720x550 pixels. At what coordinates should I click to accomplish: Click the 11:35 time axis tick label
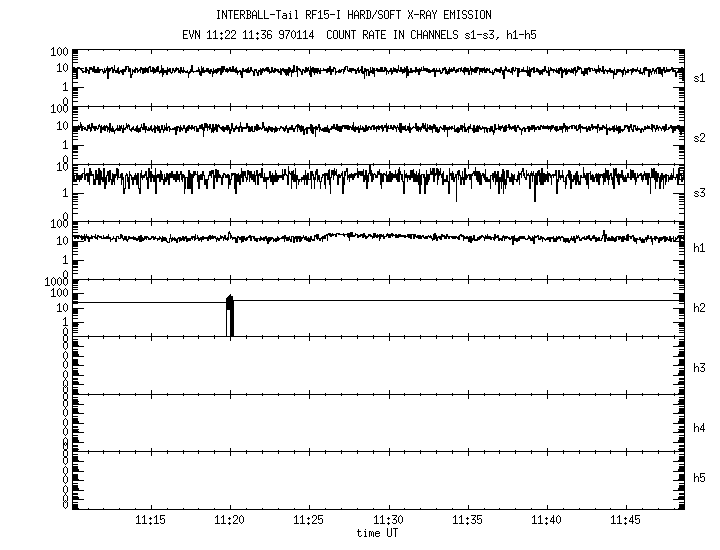(467, 521)
